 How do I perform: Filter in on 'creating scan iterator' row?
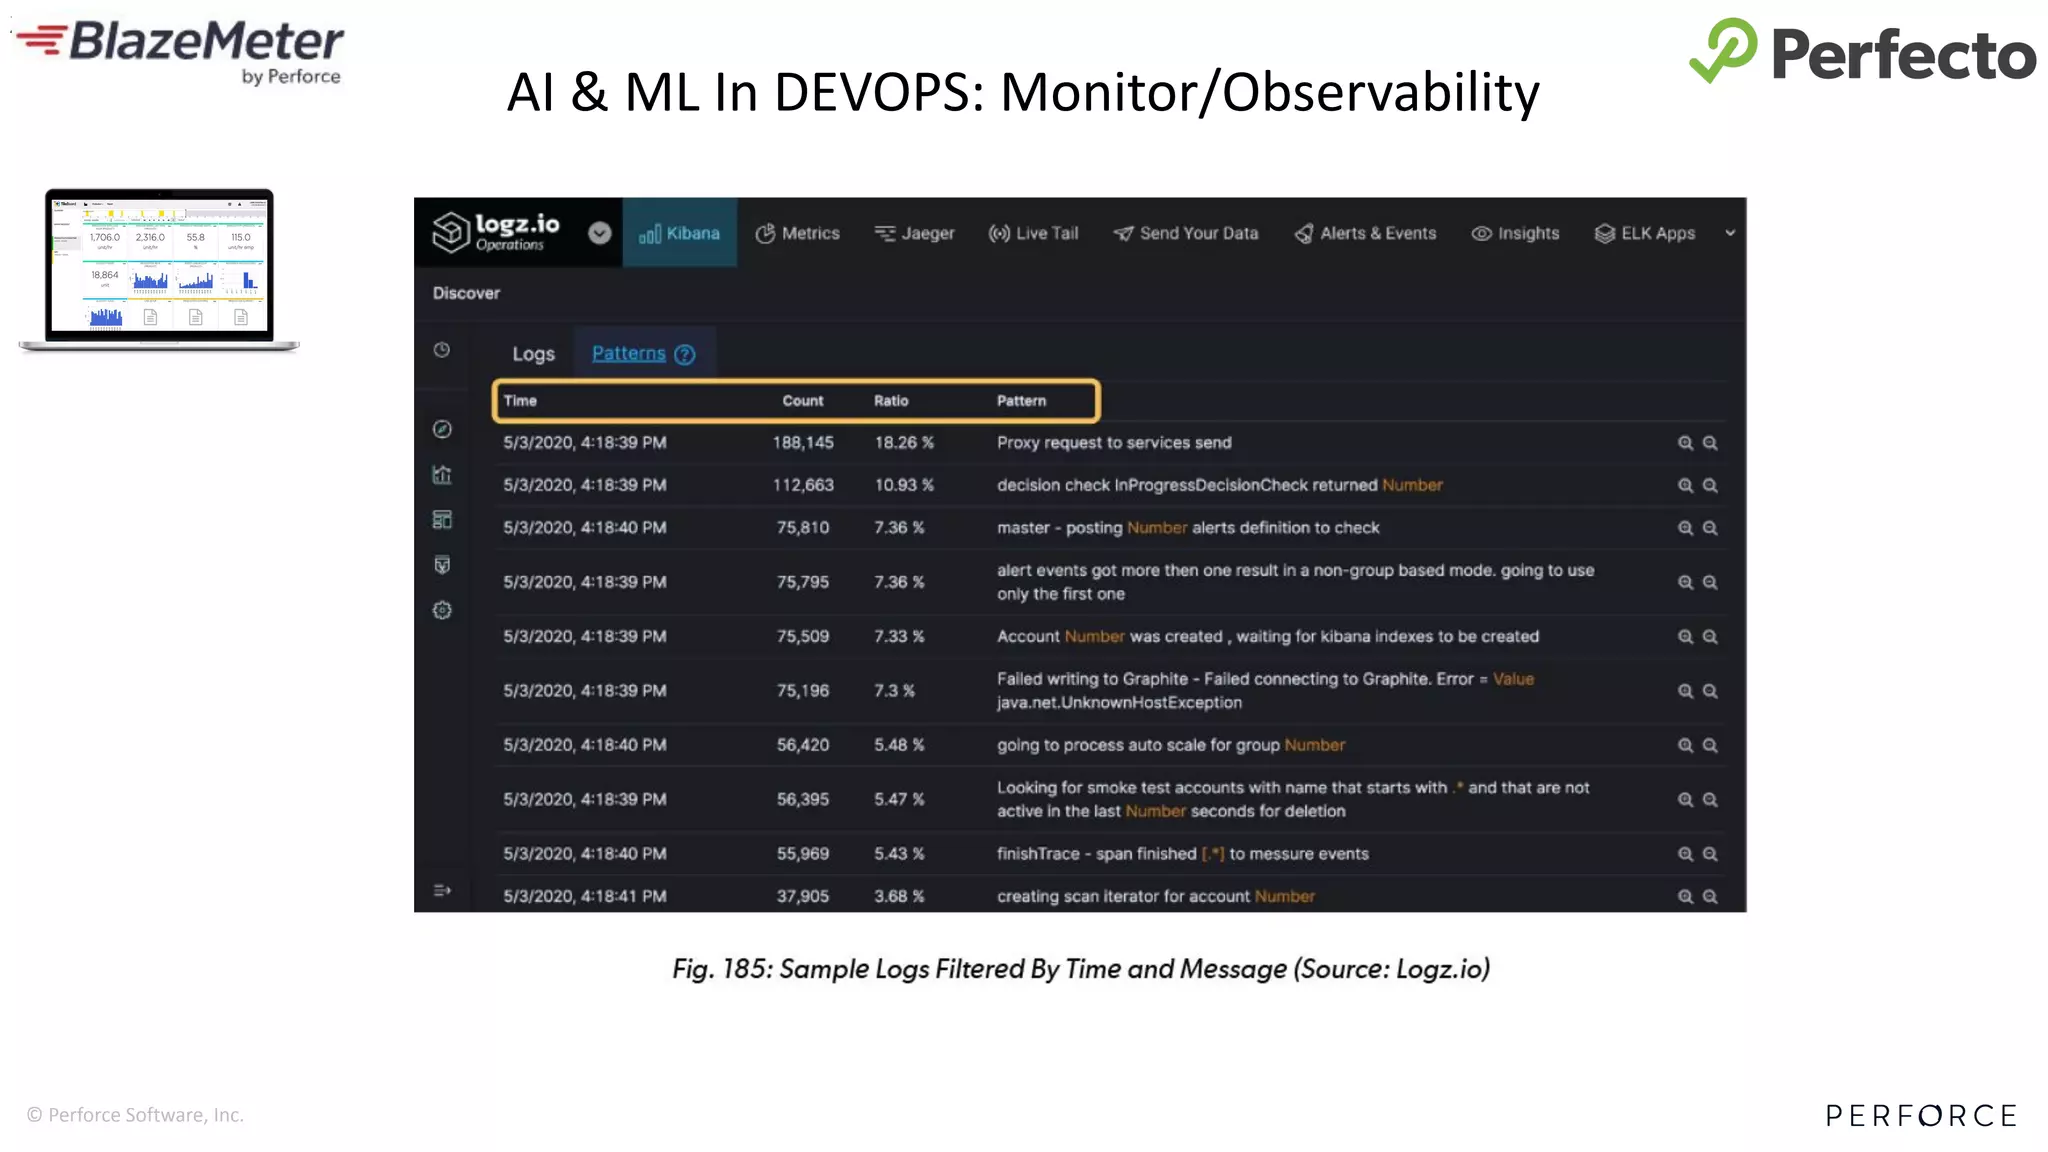pyautogui.click(x=1685, y=897)
